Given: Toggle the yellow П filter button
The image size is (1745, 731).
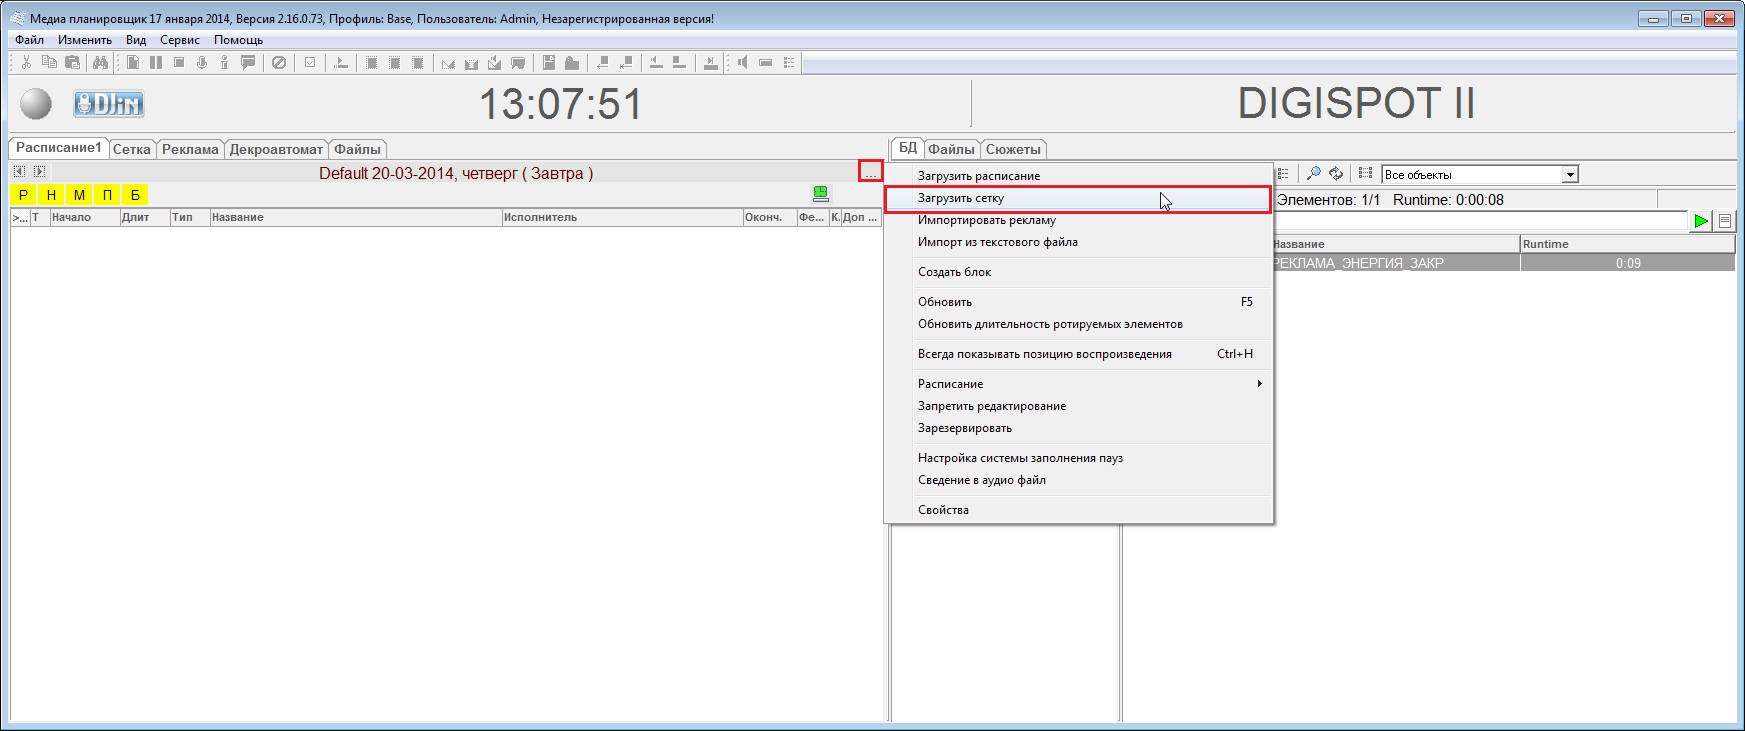Looking at the screenshot, I should [x=107, y=195].
